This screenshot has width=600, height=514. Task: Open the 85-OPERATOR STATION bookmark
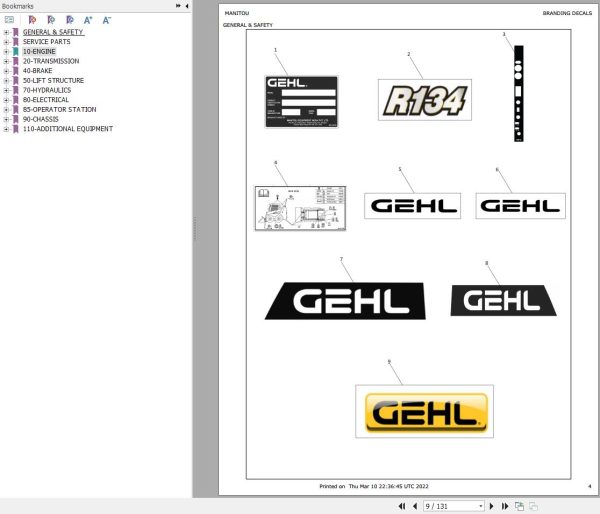click(59, 109)
